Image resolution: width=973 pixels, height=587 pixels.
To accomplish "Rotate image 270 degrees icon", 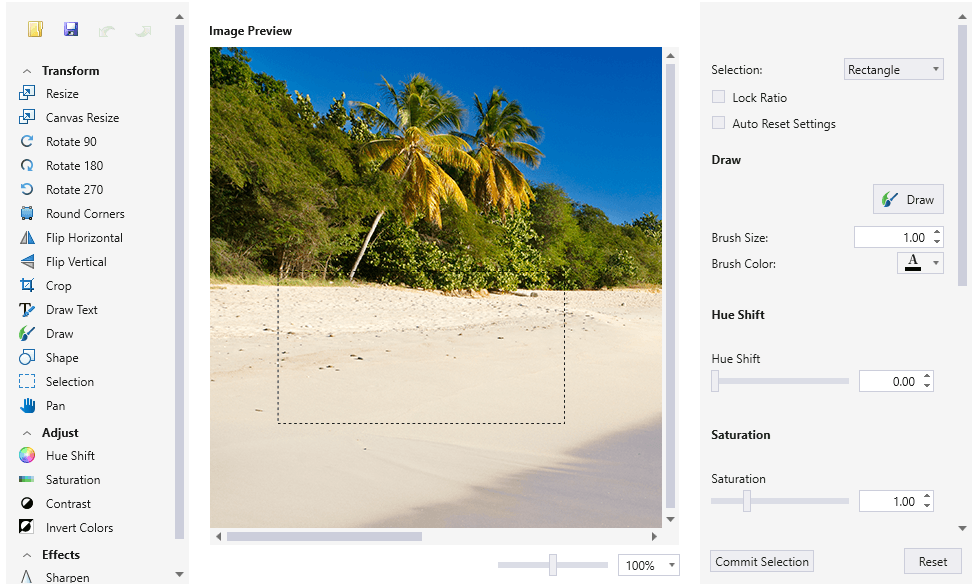I will pos(27,189).
